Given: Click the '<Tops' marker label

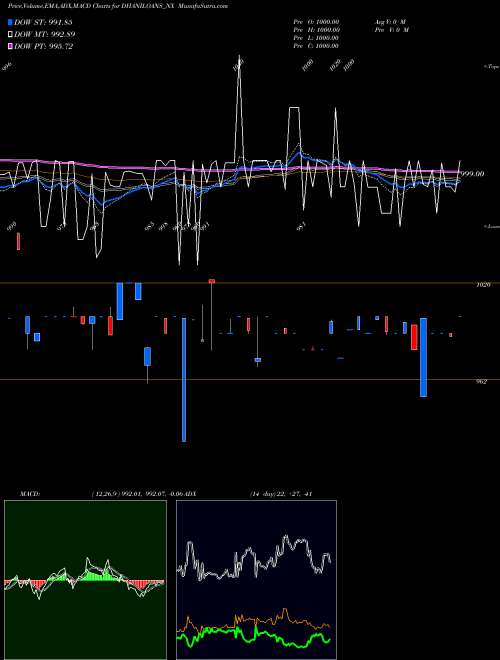Looking at the screenshot, I should click(x=492, y=67).
